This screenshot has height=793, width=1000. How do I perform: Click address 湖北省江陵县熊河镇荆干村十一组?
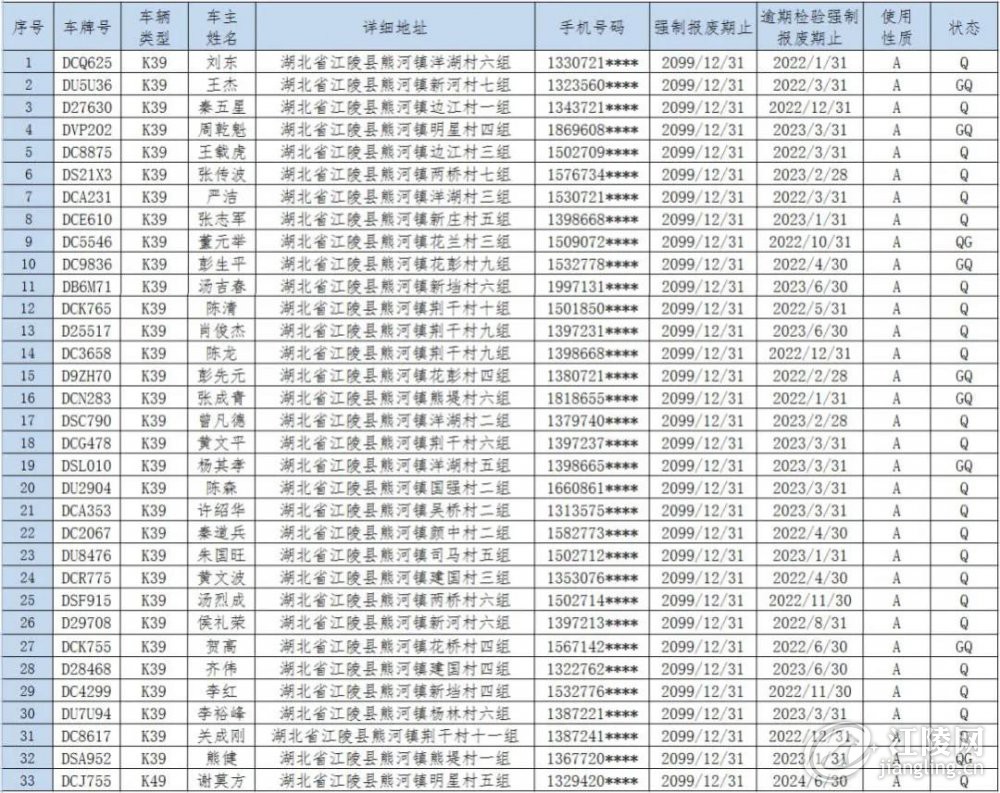click(395, 736)
